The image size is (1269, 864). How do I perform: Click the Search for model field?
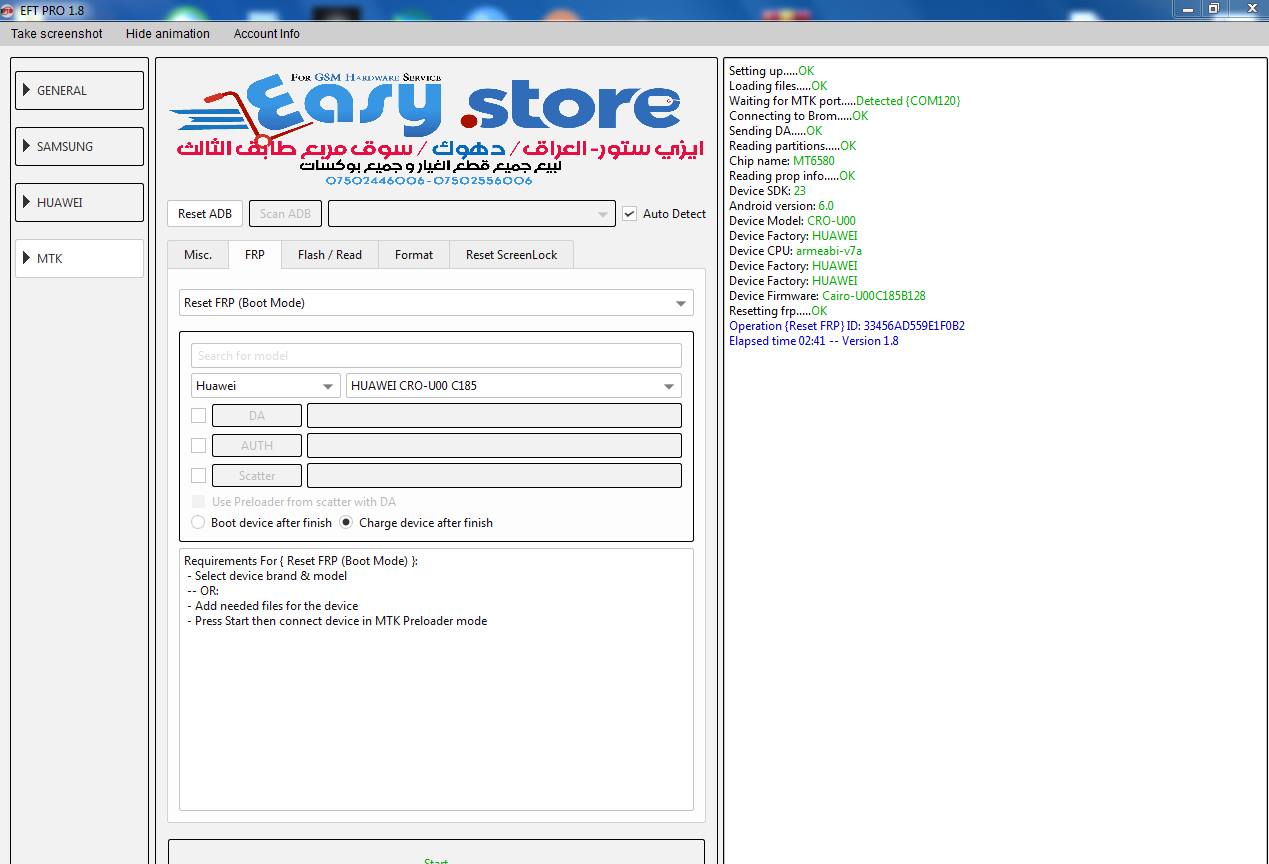click(436, 355)
